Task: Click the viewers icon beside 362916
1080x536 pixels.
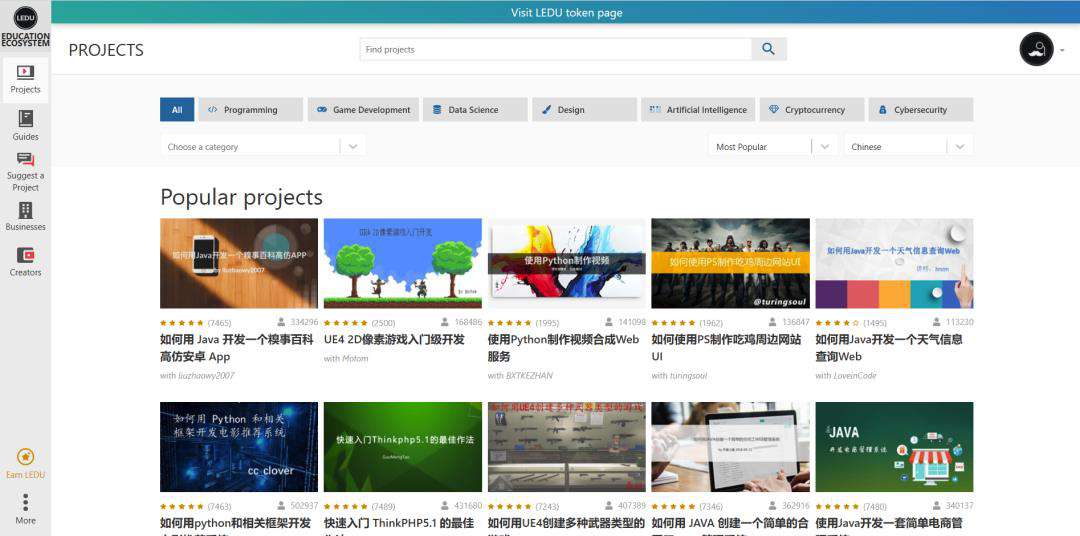Action: tap(773, 506)
